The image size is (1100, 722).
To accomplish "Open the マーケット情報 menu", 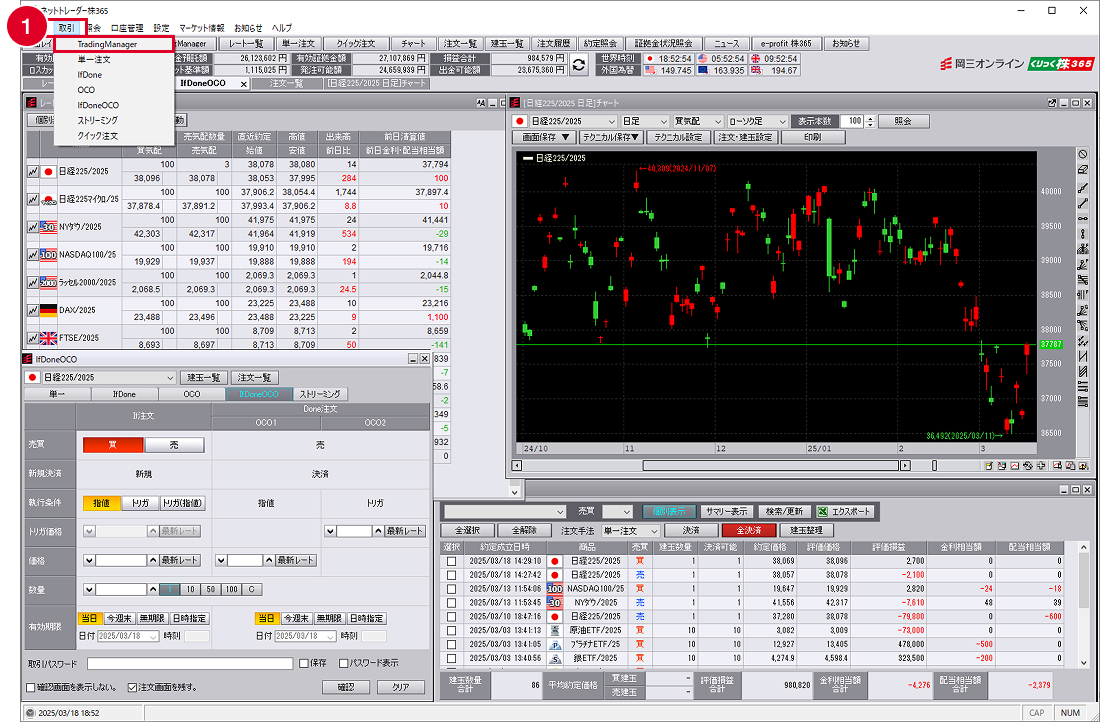I will pyautogui.click(x=201, y=28).
